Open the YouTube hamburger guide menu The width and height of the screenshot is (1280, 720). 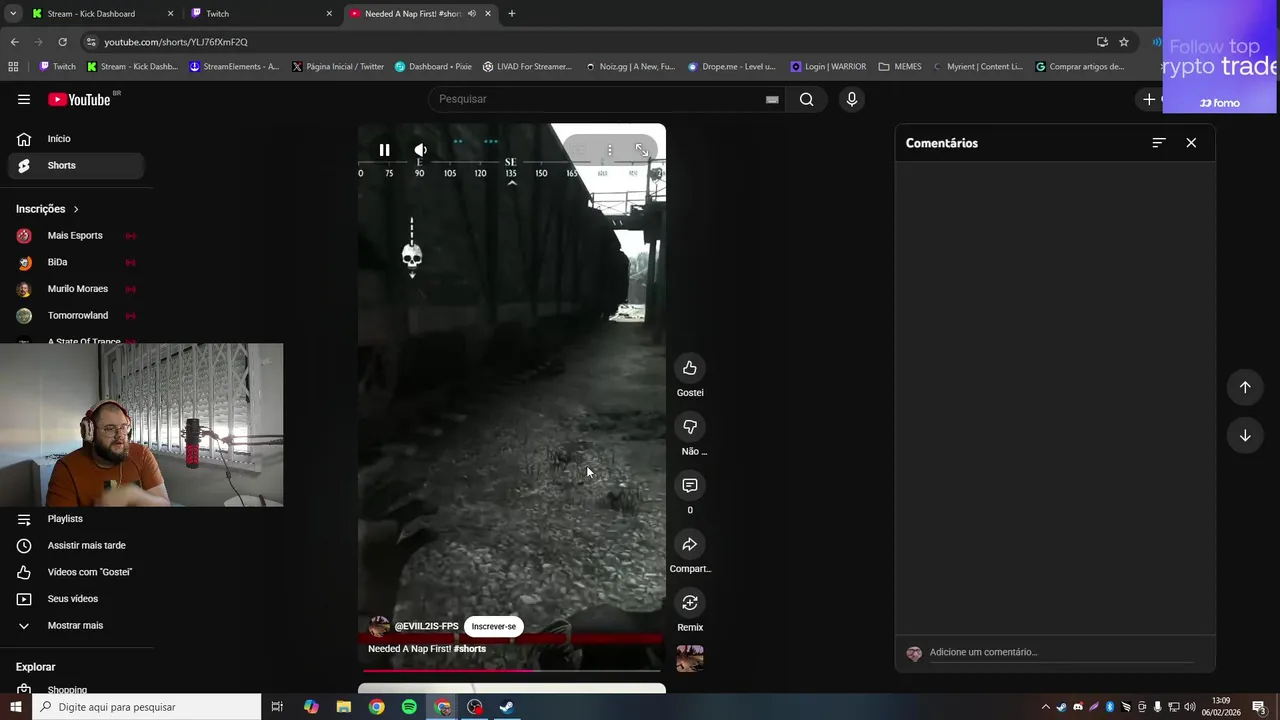24,99
